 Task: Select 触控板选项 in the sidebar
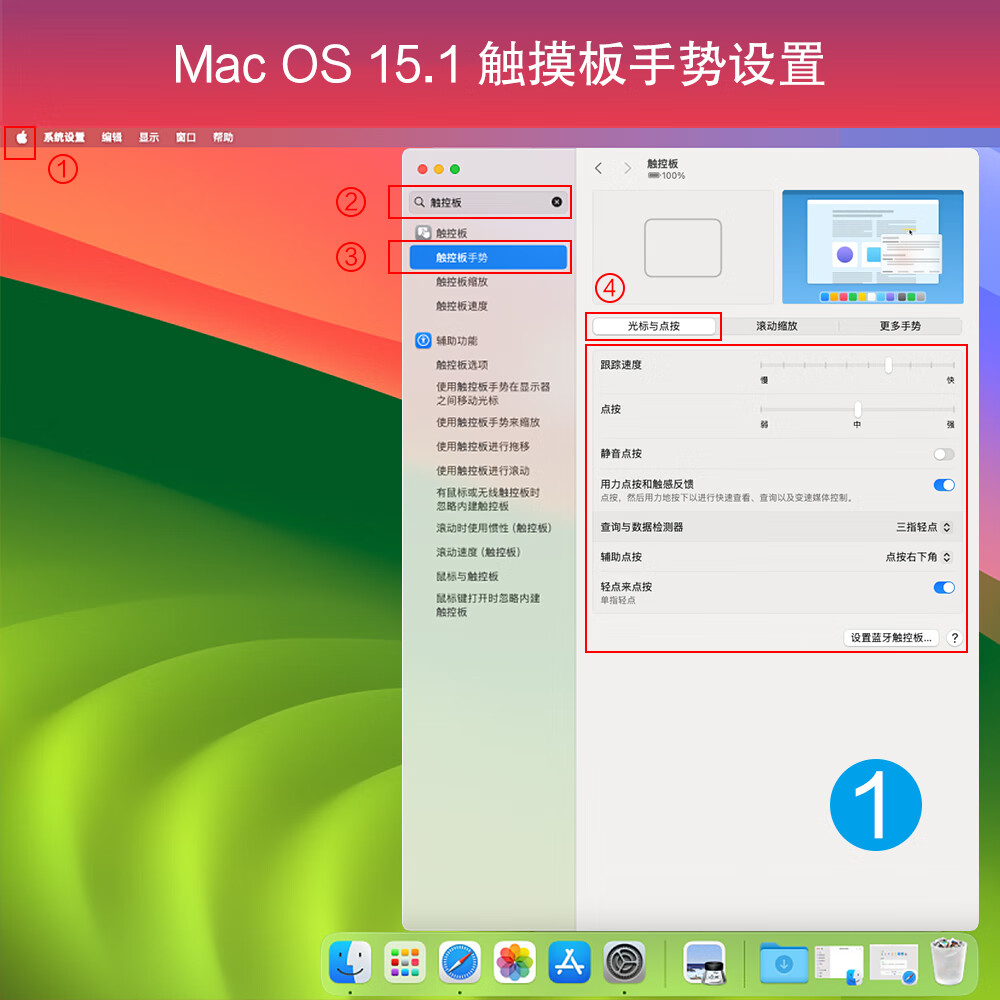[462, 365]
